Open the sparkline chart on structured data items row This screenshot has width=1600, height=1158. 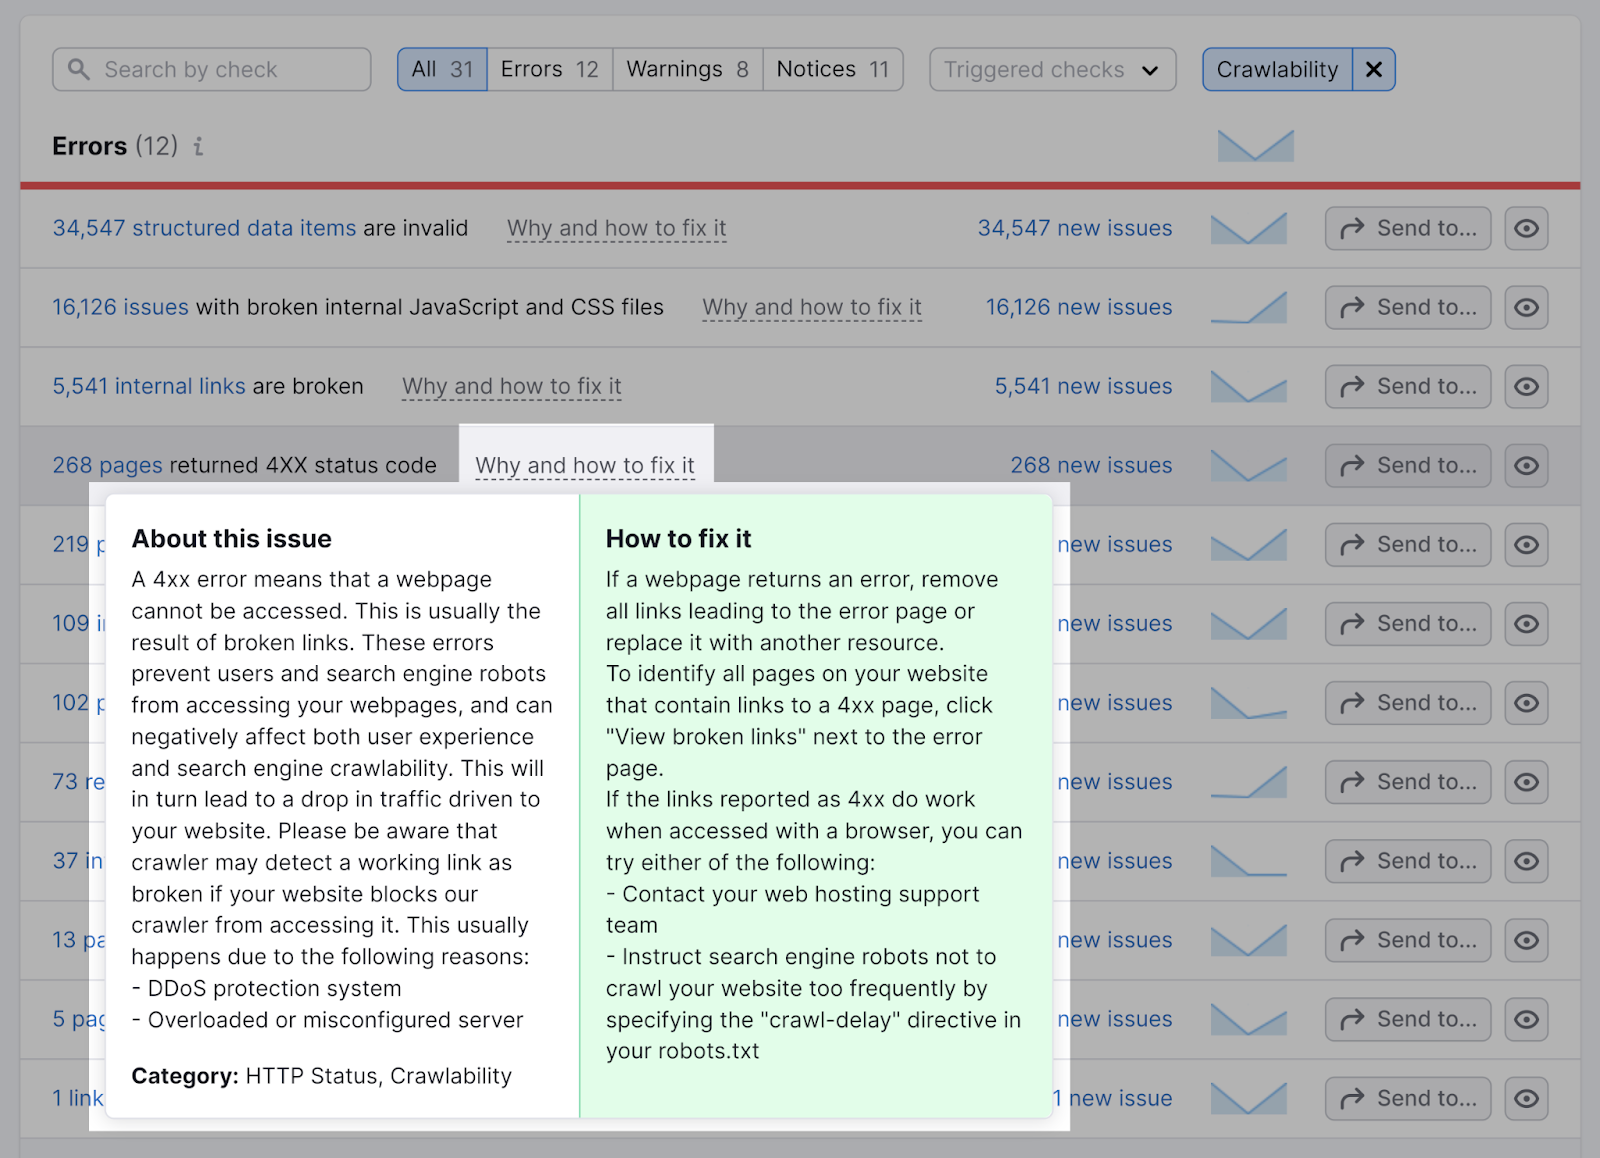[1248, 228]
